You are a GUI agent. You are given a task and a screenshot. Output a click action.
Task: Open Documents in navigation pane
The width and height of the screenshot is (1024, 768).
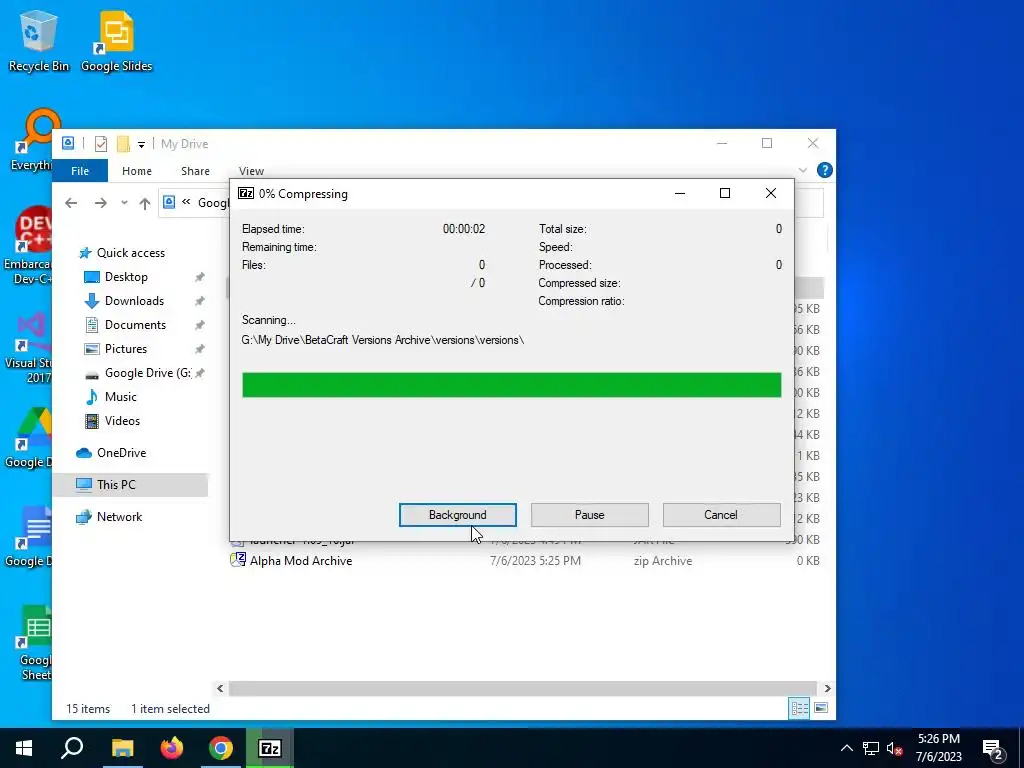pyautogui.click(x=135, y=325)
